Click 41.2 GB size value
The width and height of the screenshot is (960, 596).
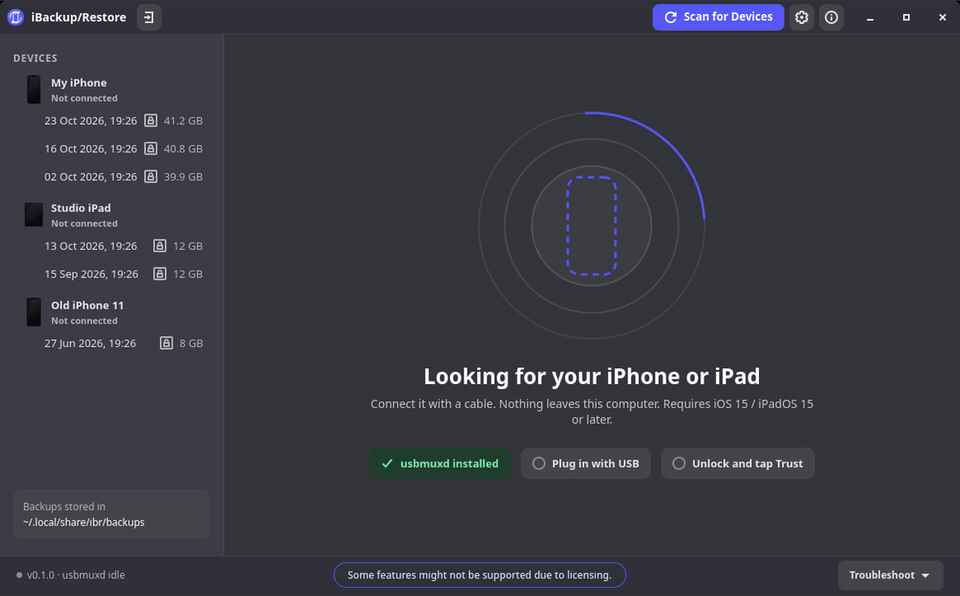[183, 121]
